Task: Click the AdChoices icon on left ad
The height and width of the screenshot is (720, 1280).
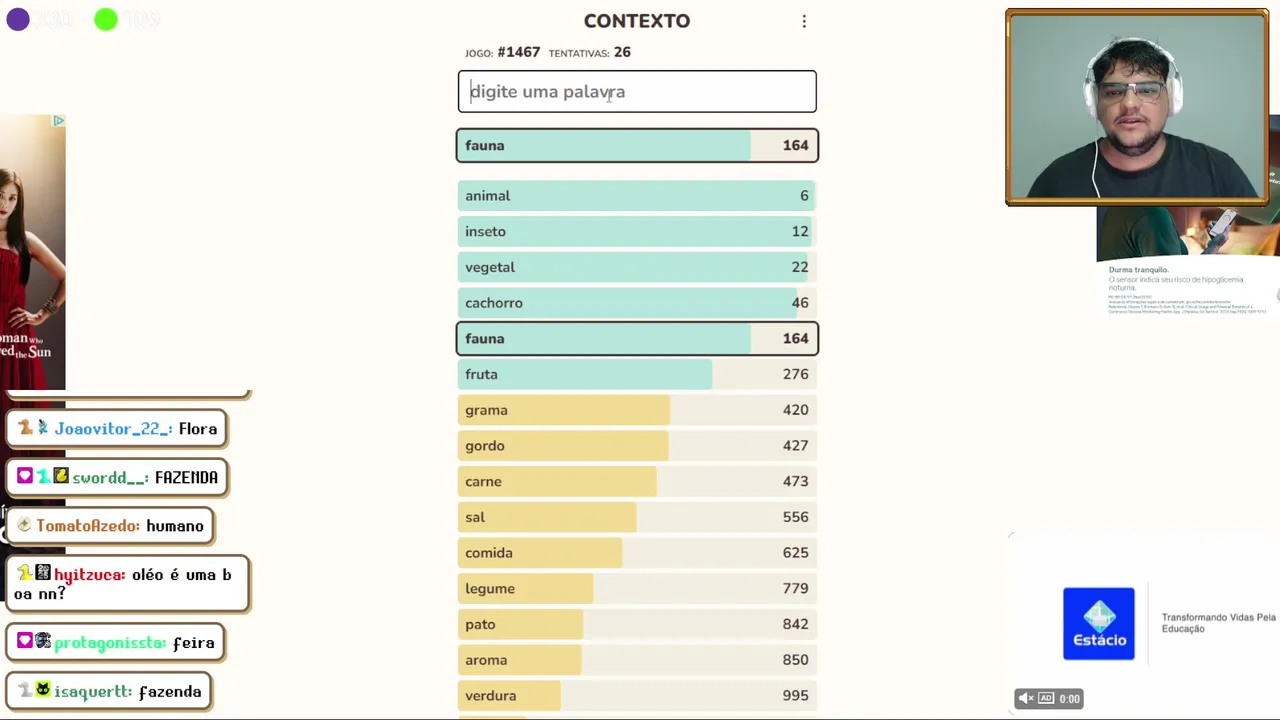Action: (x=58, y=121)
